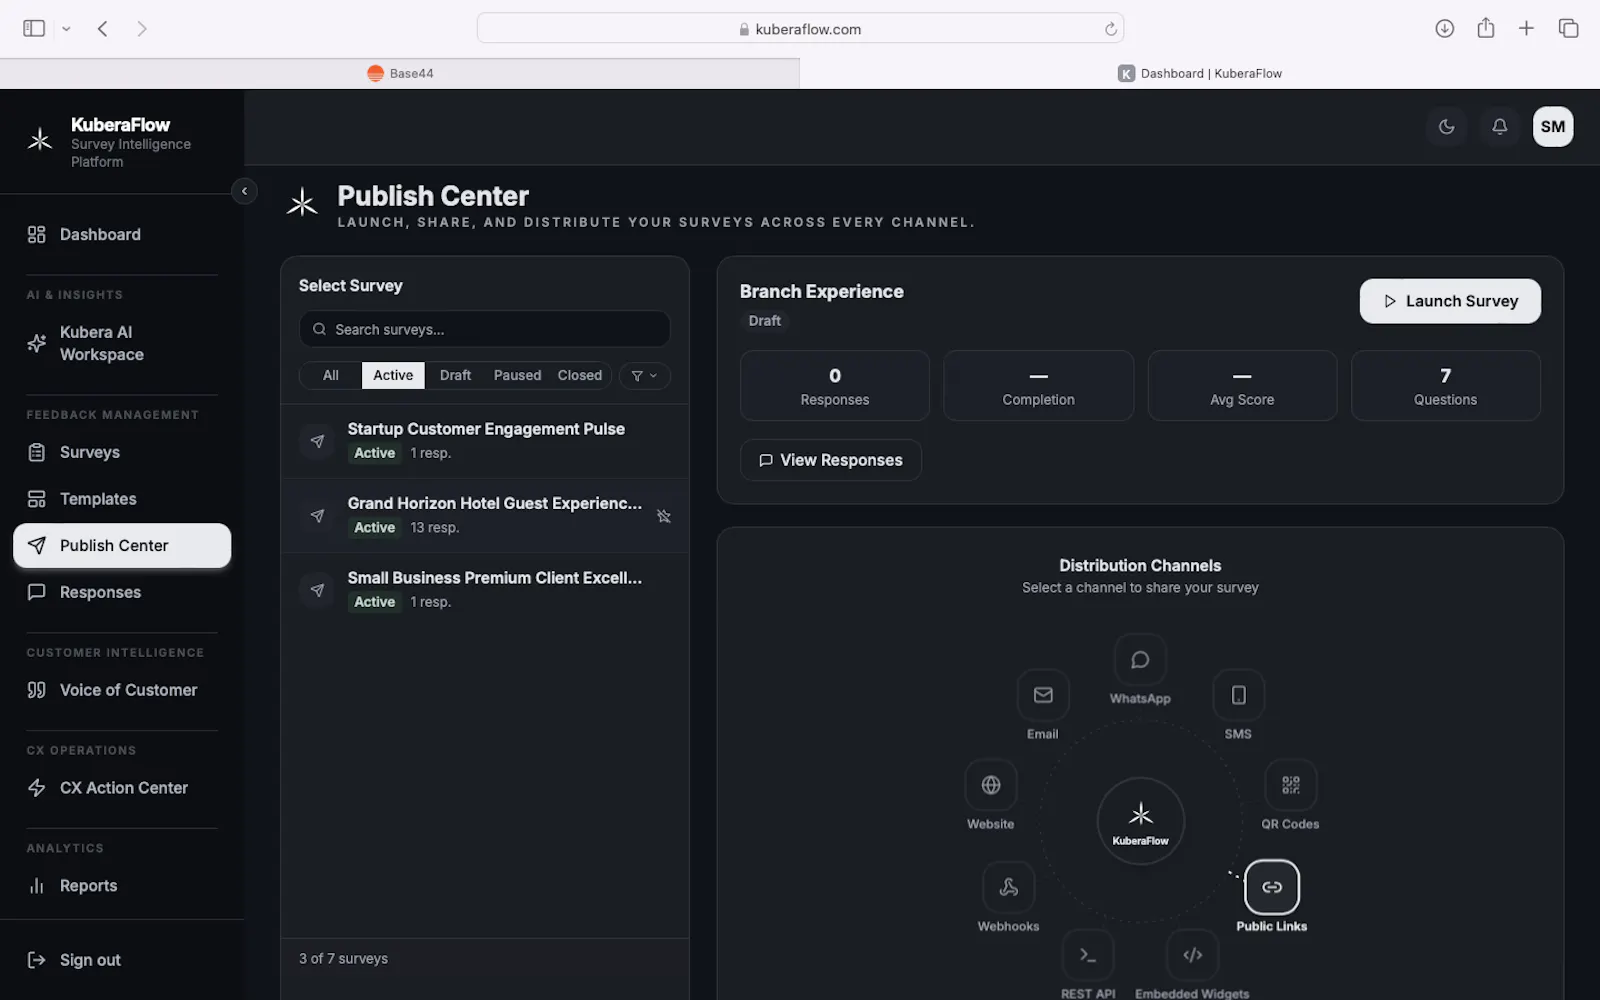
Task: Click the paper-plane icon for Startup Customer Engagement Pulse
Action: (317, 441)
